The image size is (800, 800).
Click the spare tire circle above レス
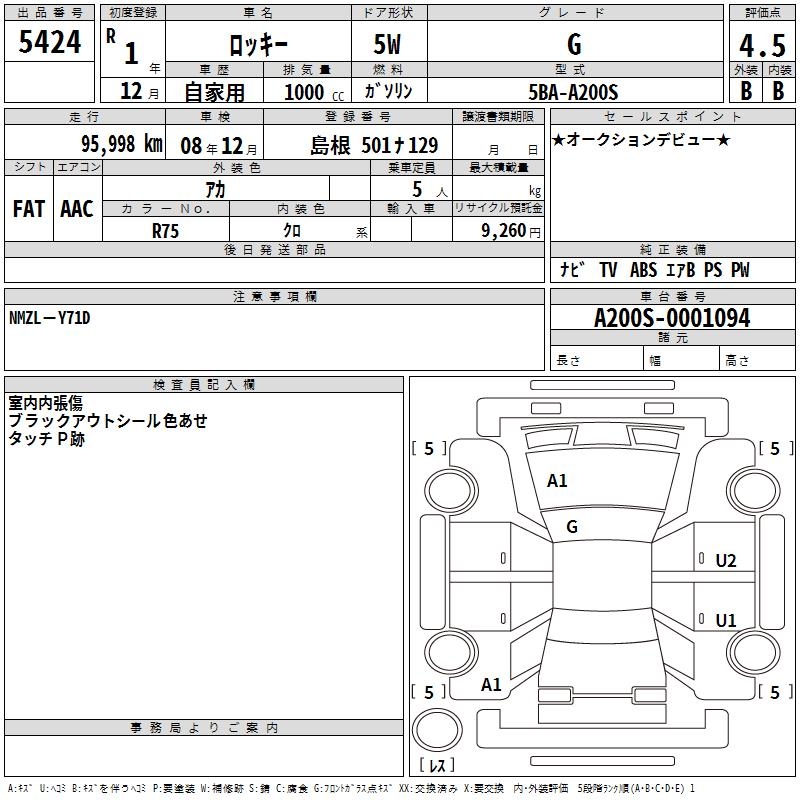coord(437,730)
